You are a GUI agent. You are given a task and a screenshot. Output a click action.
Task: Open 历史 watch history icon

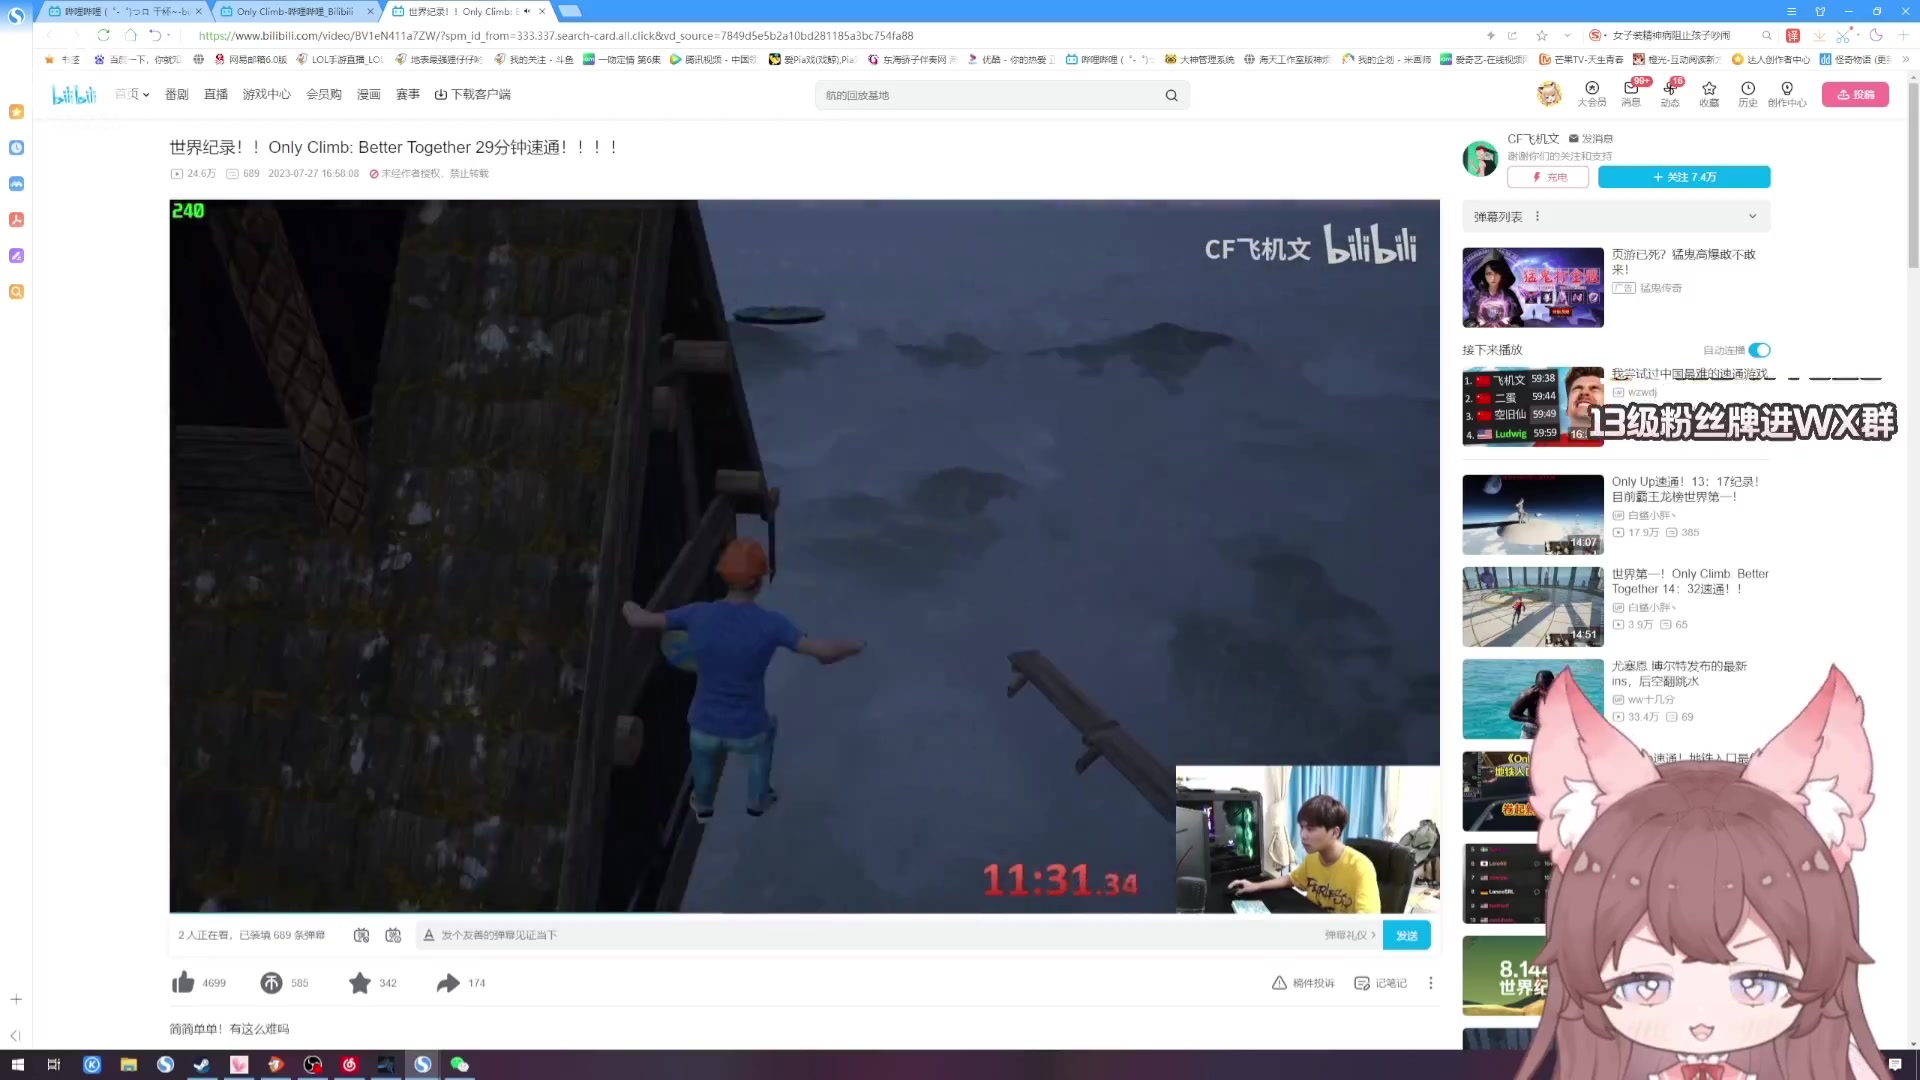coord(1748,94)
